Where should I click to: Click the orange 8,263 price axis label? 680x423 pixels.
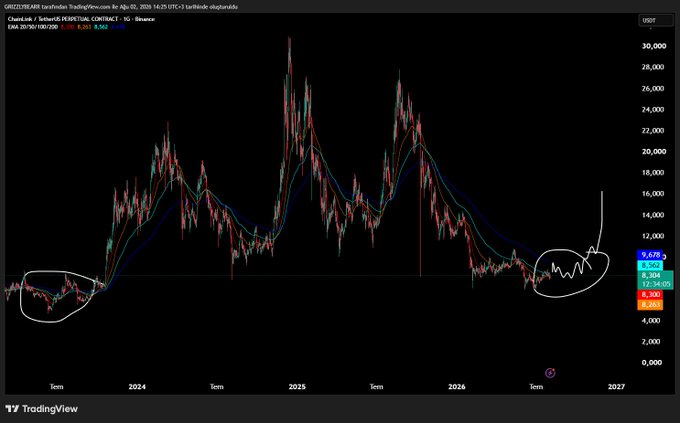point(650,305)
